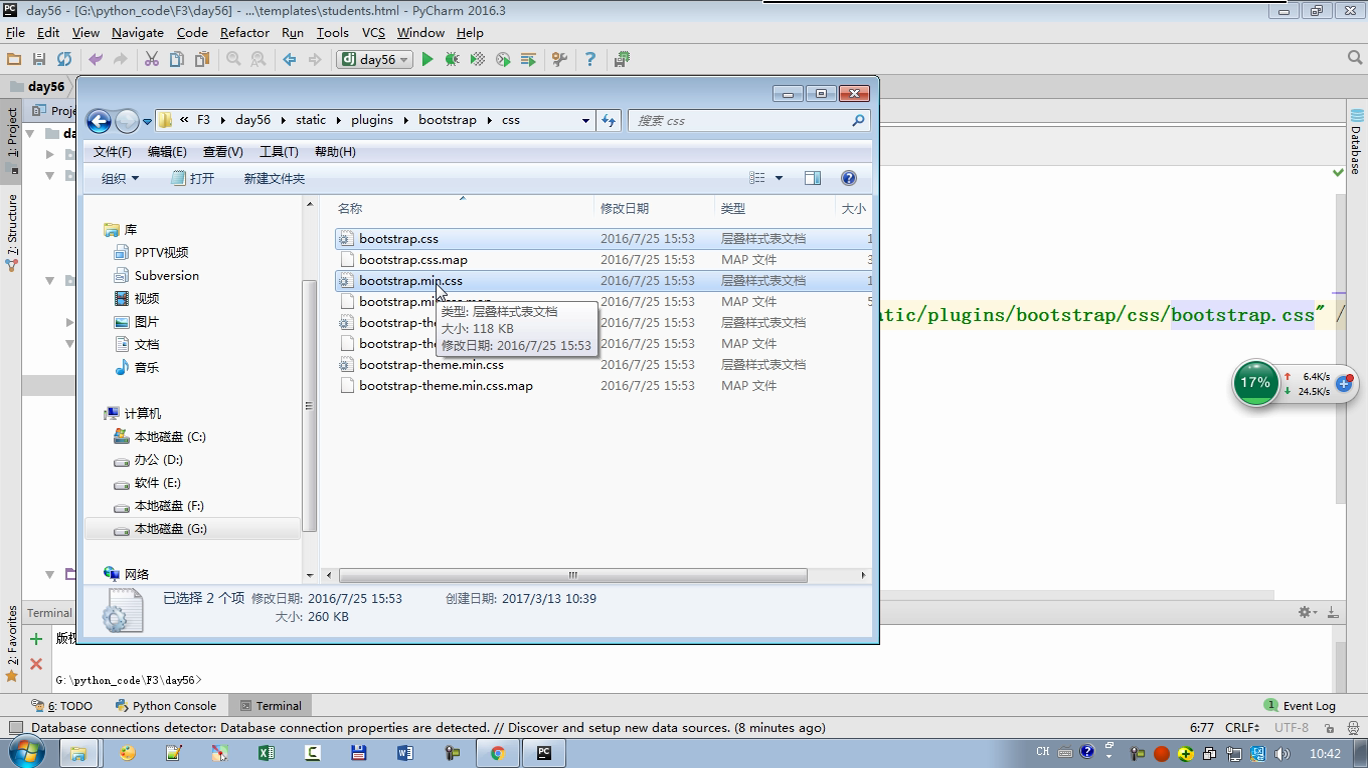1368x768 pixels.
Task: Click the horizontal scrollbar in the file list
Action: [x=572, y=575]
